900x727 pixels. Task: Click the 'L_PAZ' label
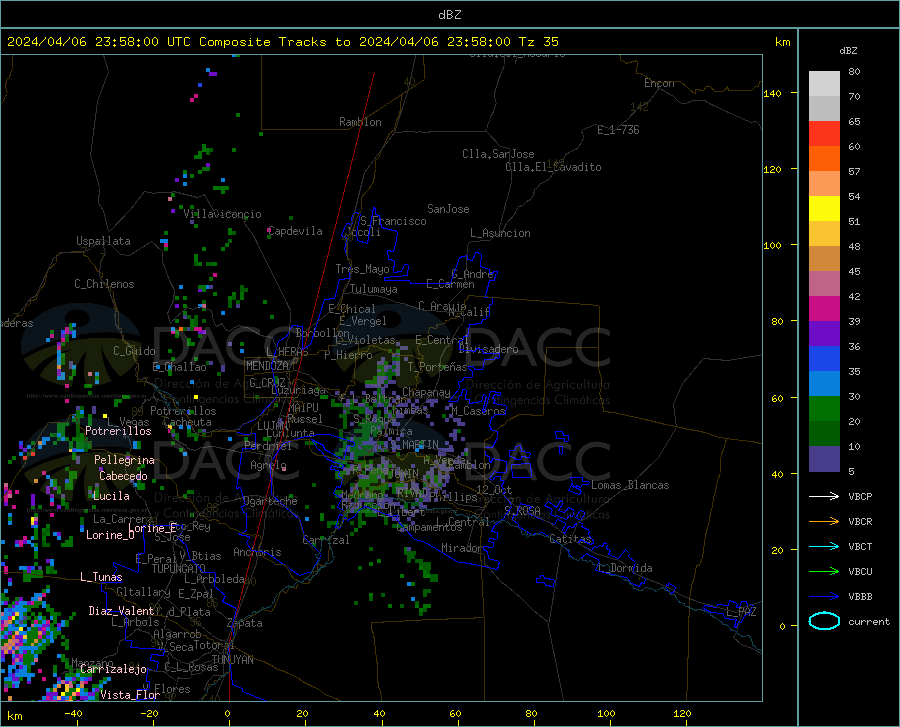741,612
